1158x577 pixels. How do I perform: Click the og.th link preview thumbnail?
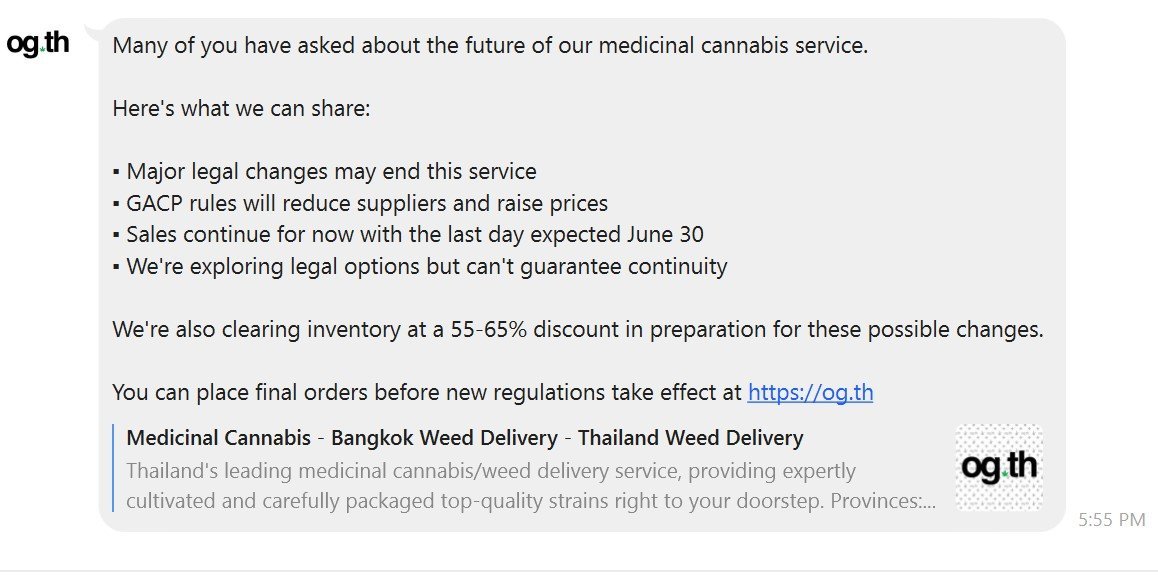(999, 467)
